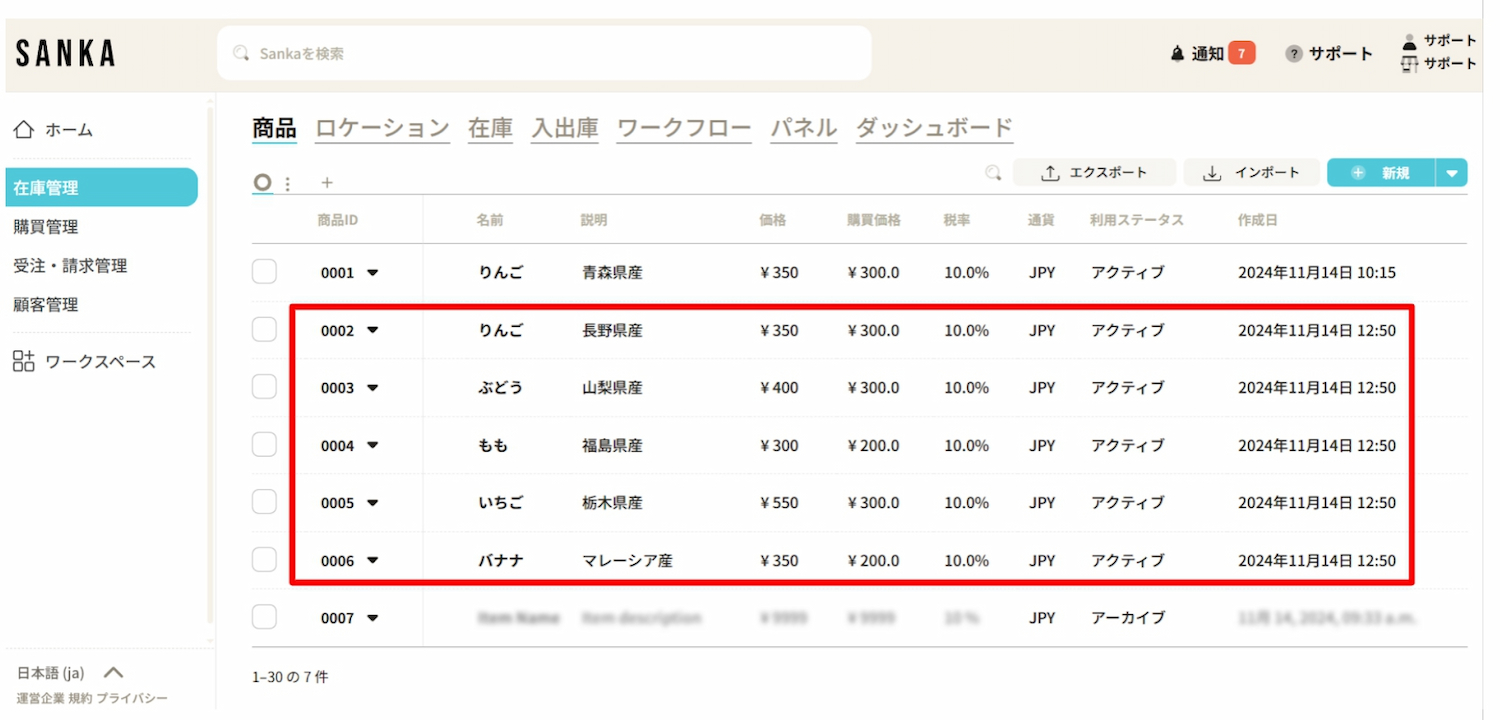The width and height of the screenshot is (1500, 720).
Task: Check the checkbox for product 0001
Action: [264, 272]
